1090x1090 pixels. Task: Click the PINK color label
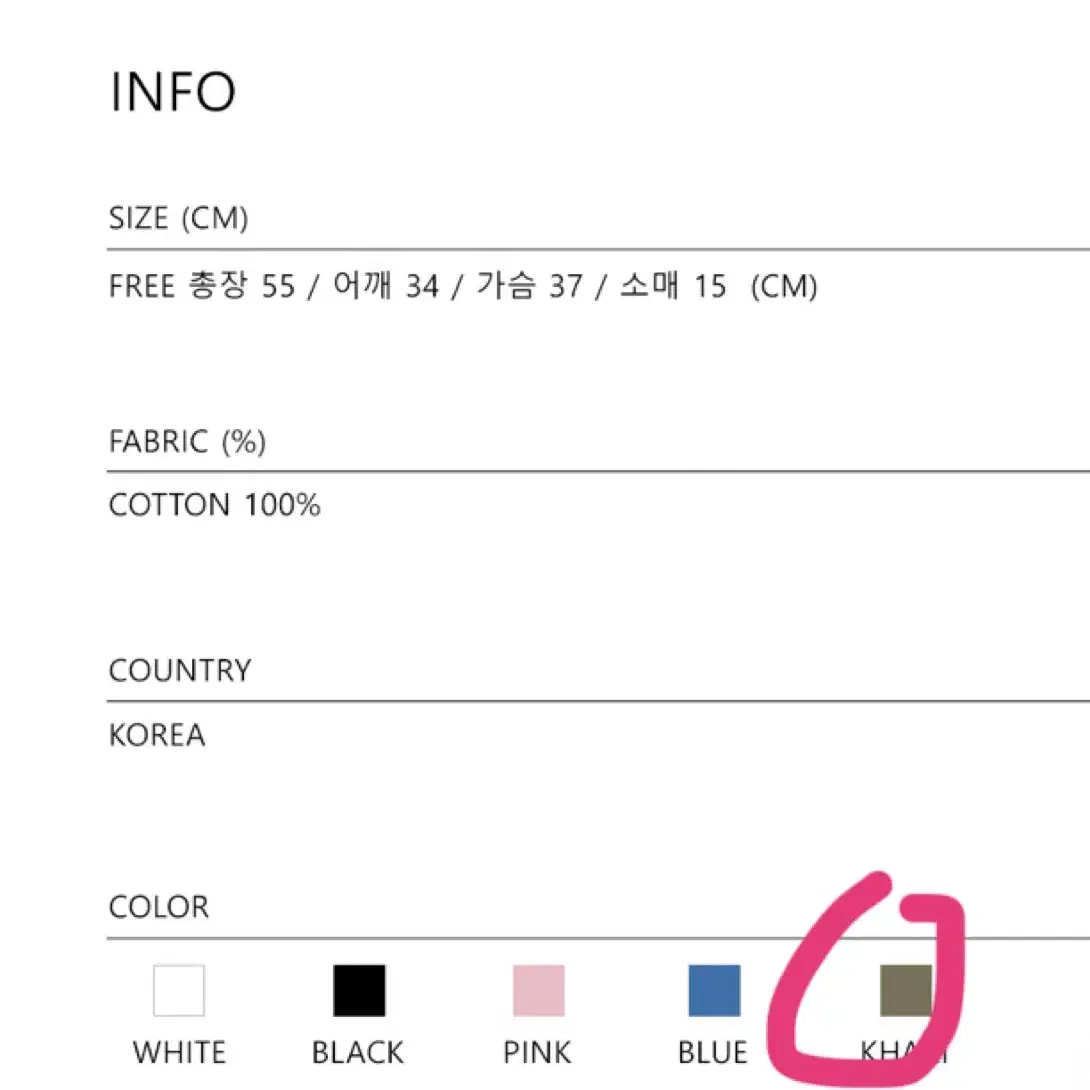(537, 1052)
